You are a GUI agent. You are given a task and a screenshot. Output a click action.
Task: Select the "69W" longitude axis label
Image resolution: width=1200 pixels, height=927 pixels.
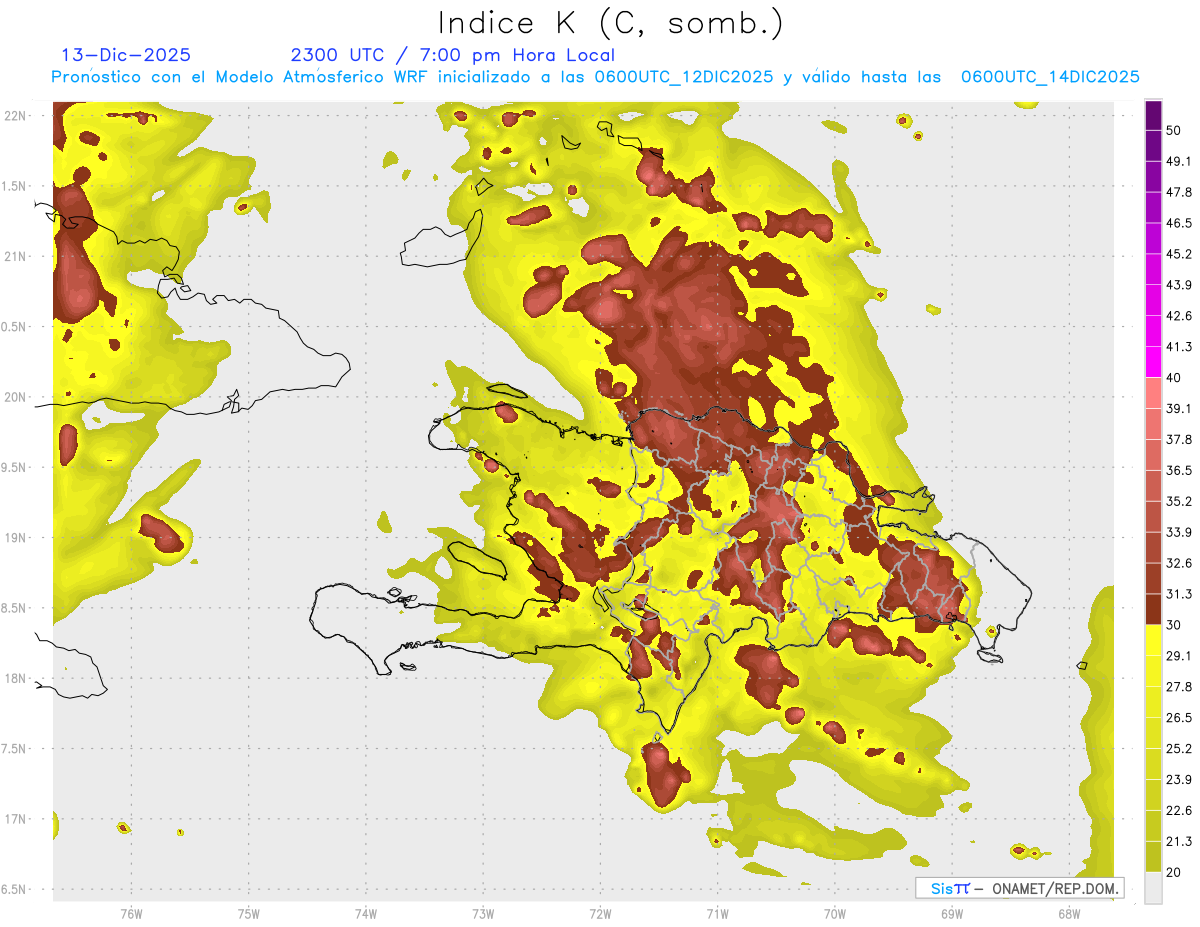(951, 913)
